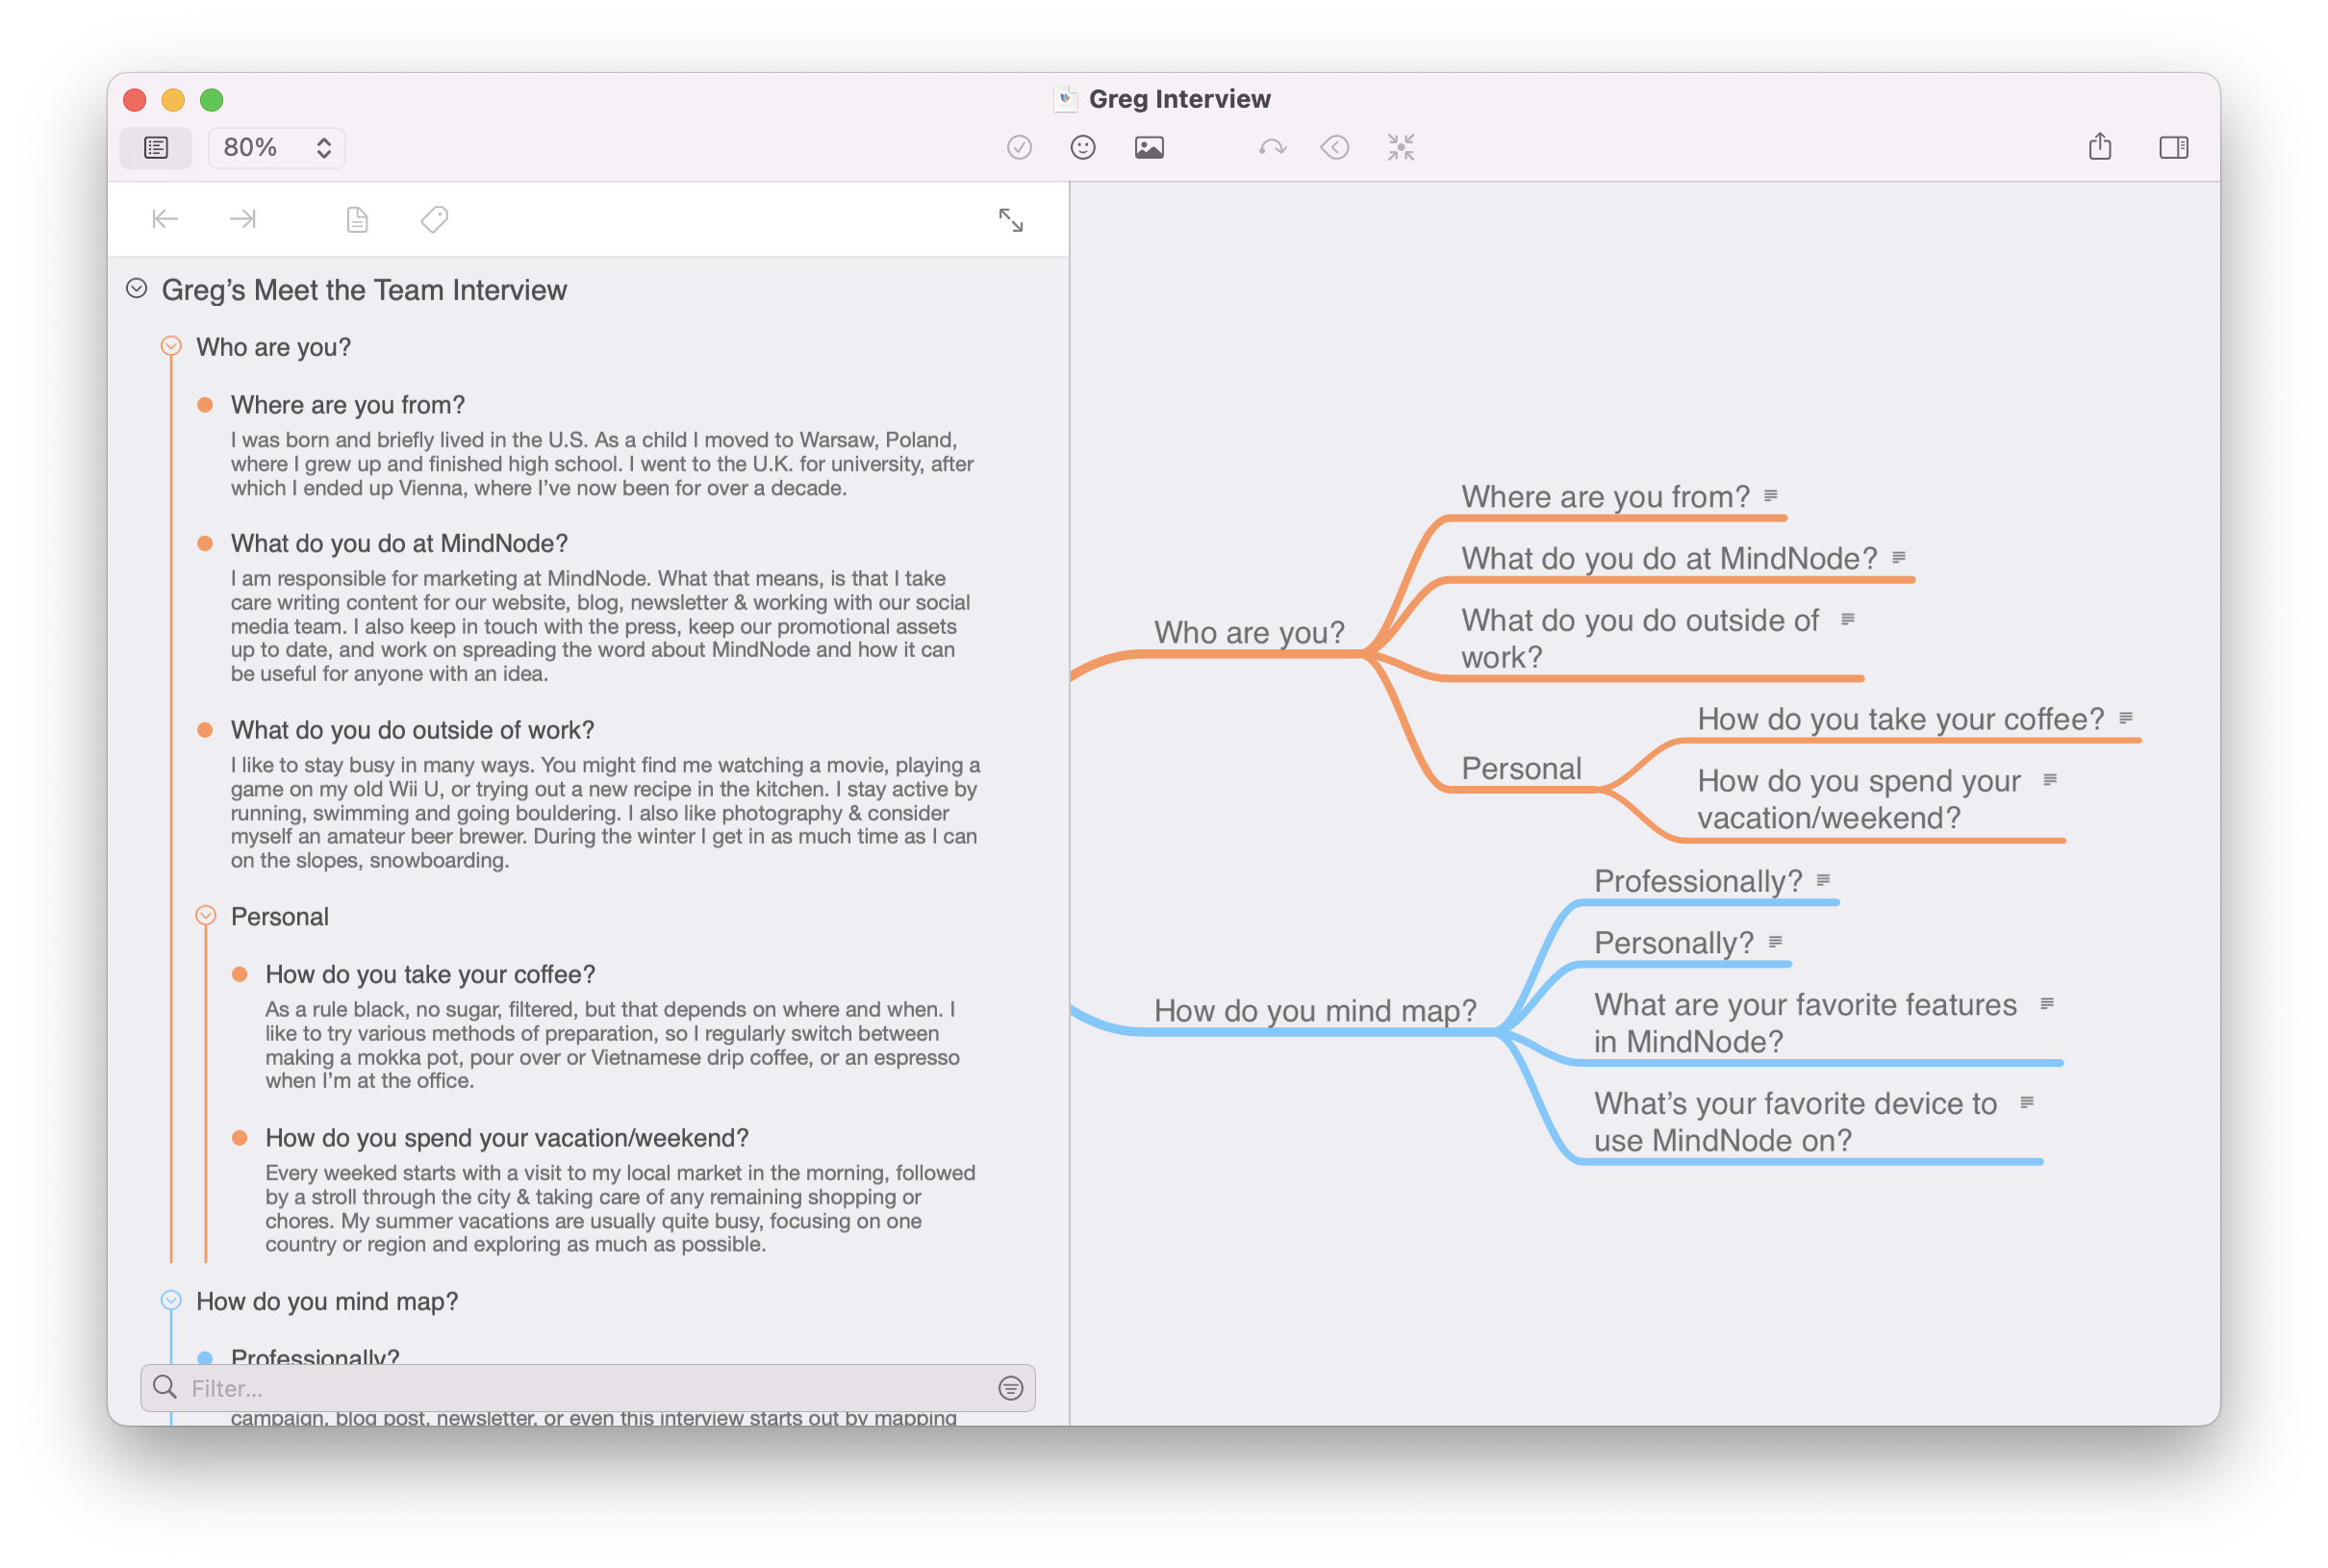
Task: Open note icon on favorite device node
Action: click(x=2027, y=1102)
